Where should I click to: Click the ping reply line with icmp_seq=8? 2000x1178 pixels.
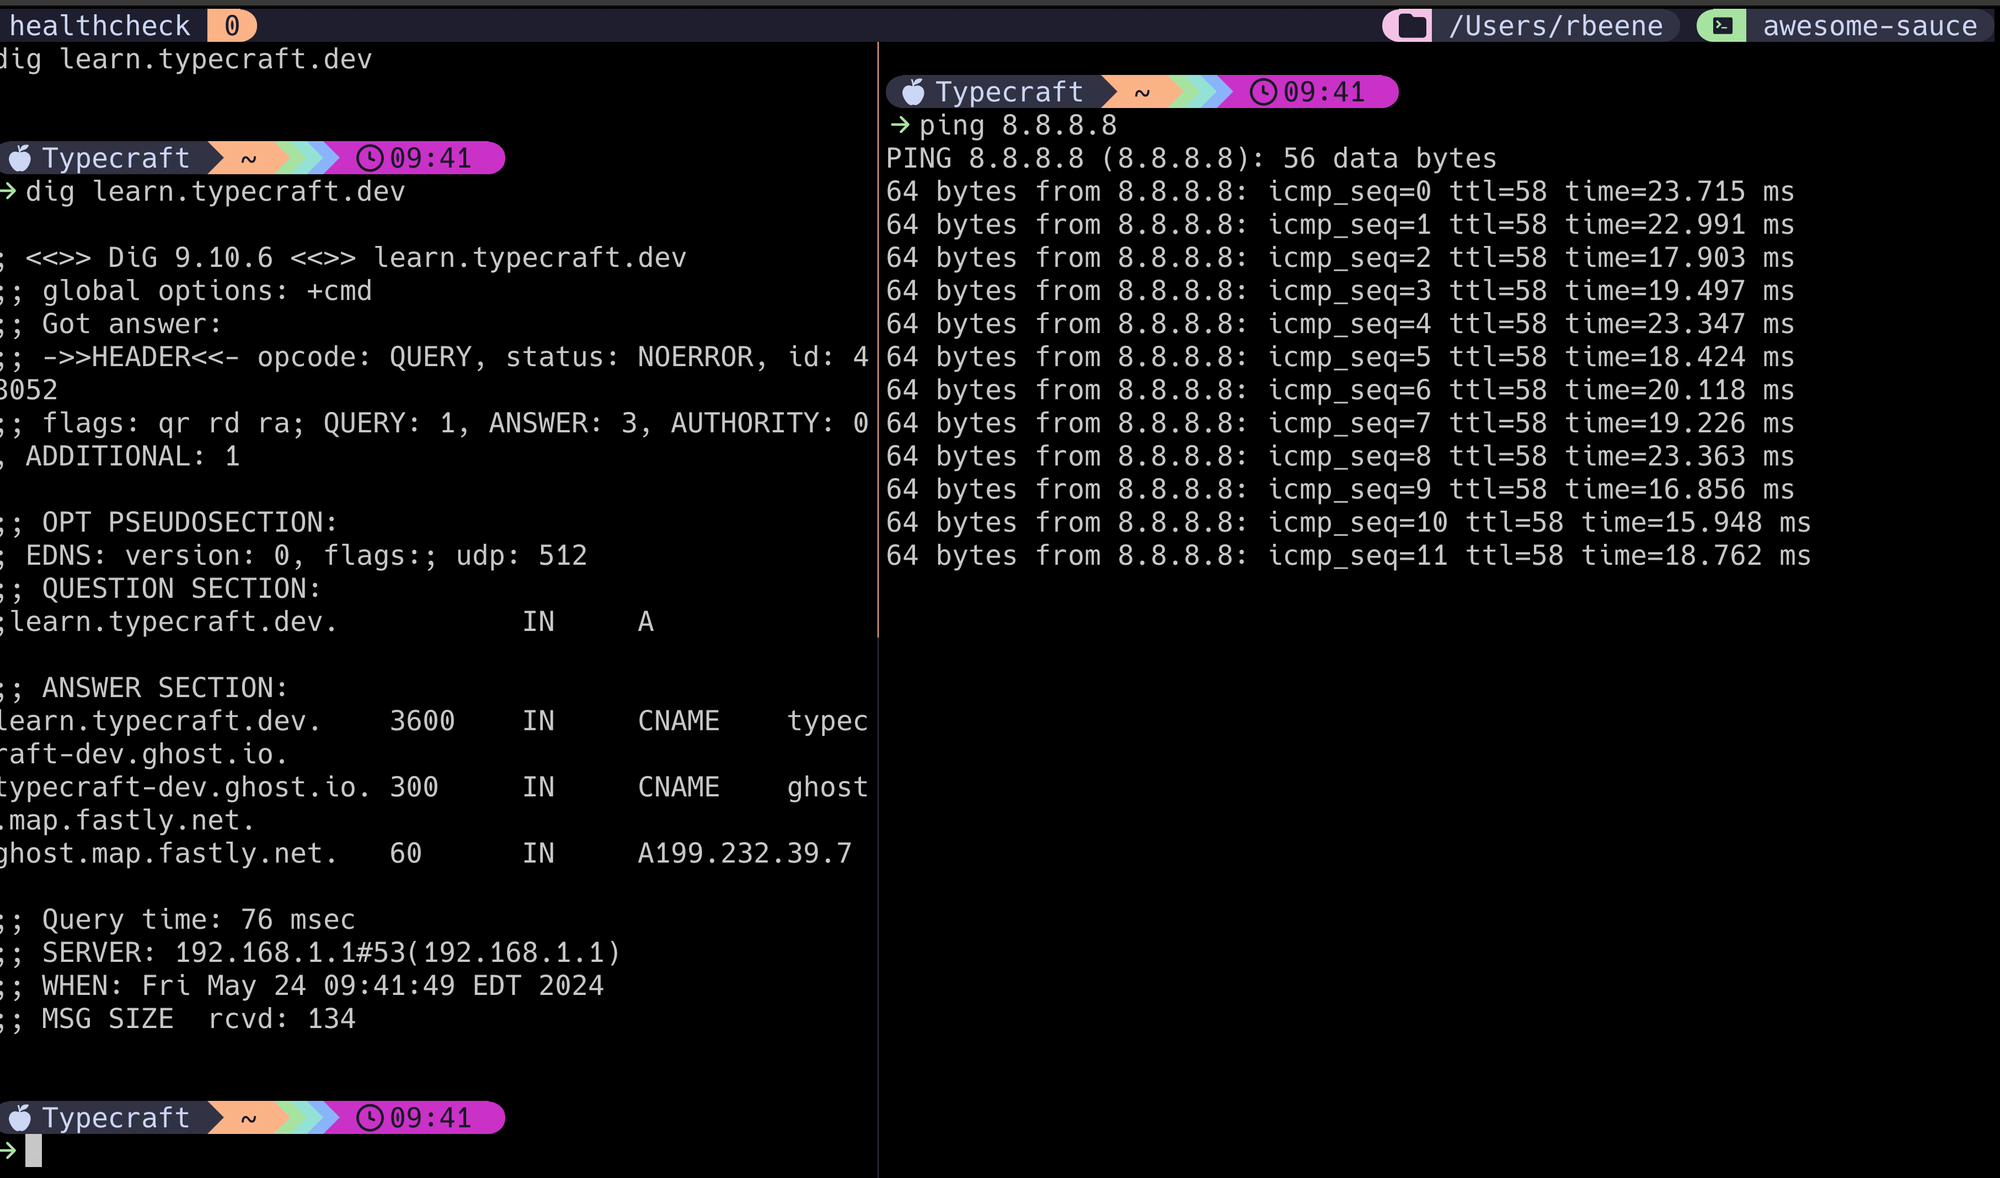coord(1340,455)
